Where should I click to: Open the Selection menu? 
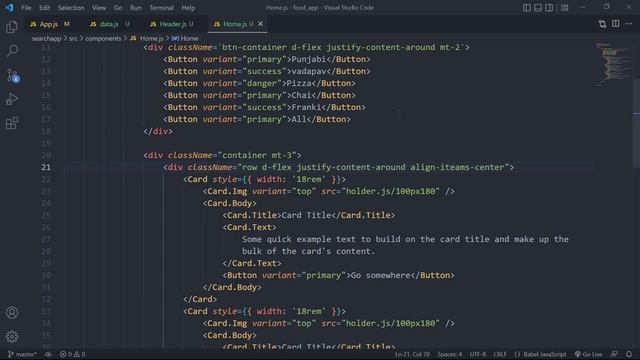pos(71,8)
